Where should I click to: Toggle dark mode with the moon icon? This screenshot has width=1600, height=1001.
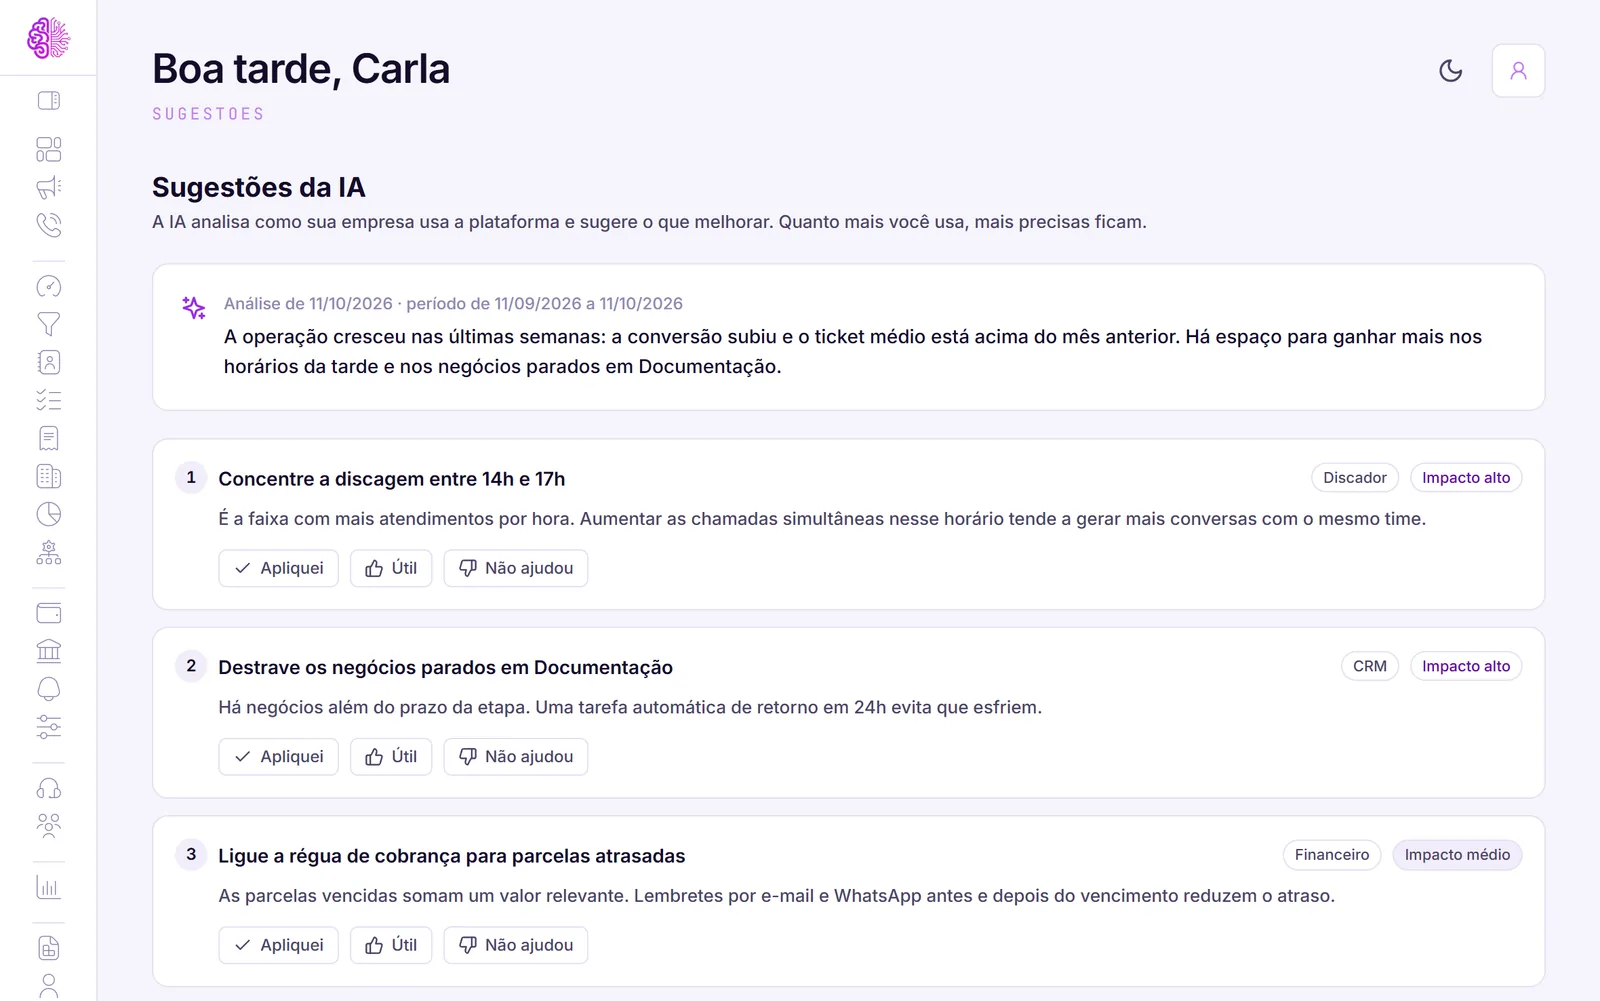tap(1450, 70)
